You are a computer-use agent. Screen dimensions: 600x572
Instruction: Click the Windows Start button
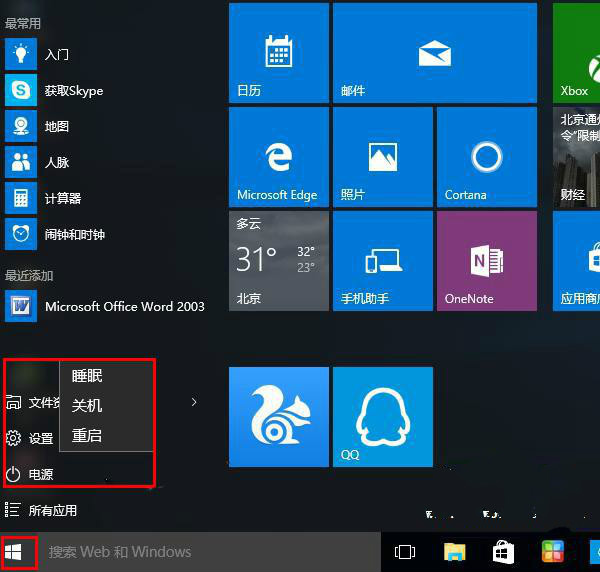17,552
